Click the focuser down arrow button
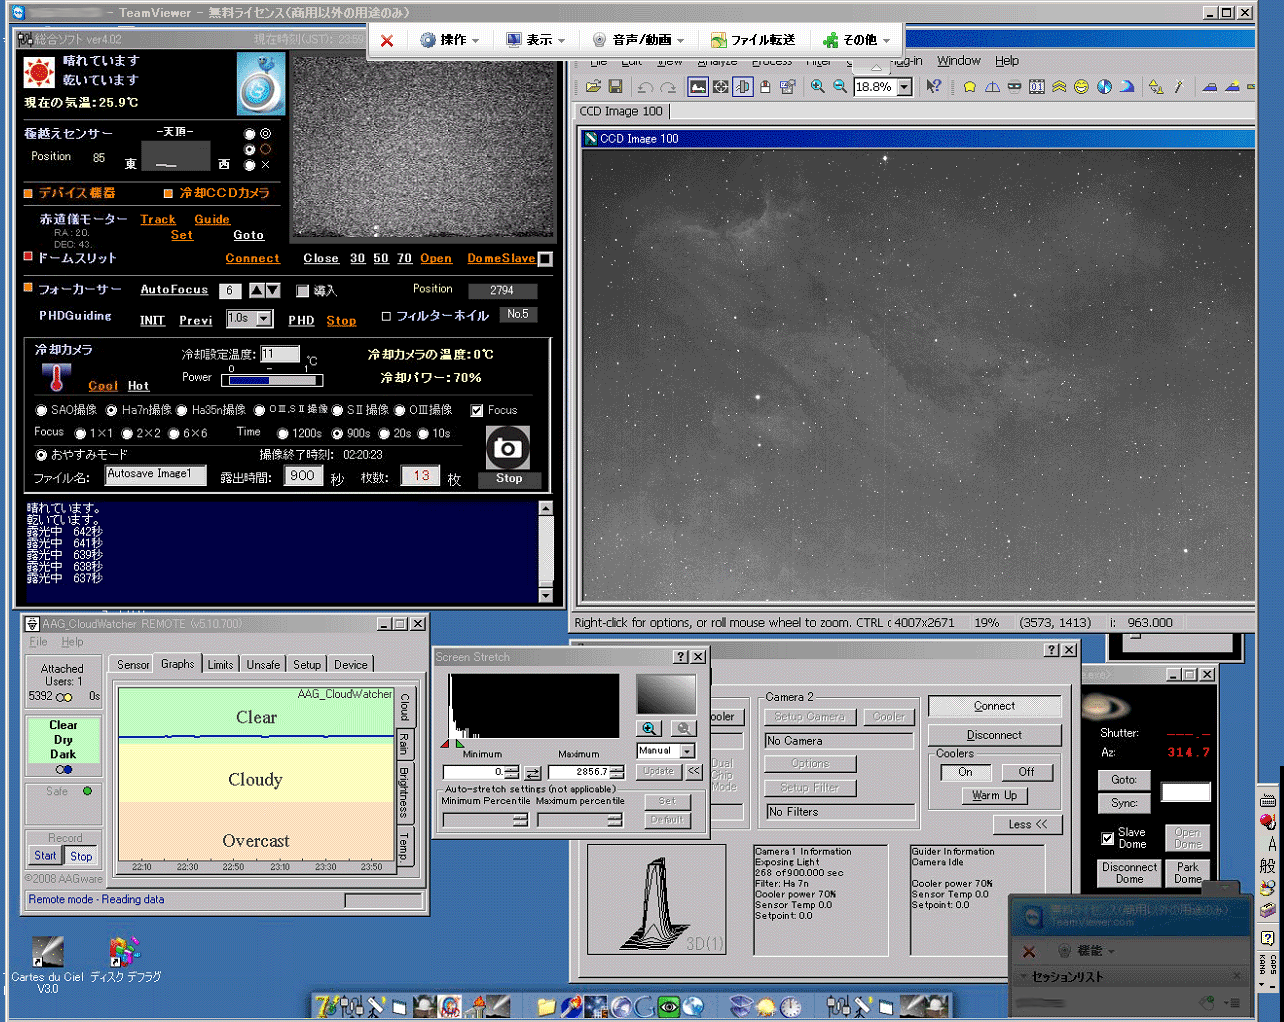The height and width of the screenshot is (1022, 1284). 273,290
